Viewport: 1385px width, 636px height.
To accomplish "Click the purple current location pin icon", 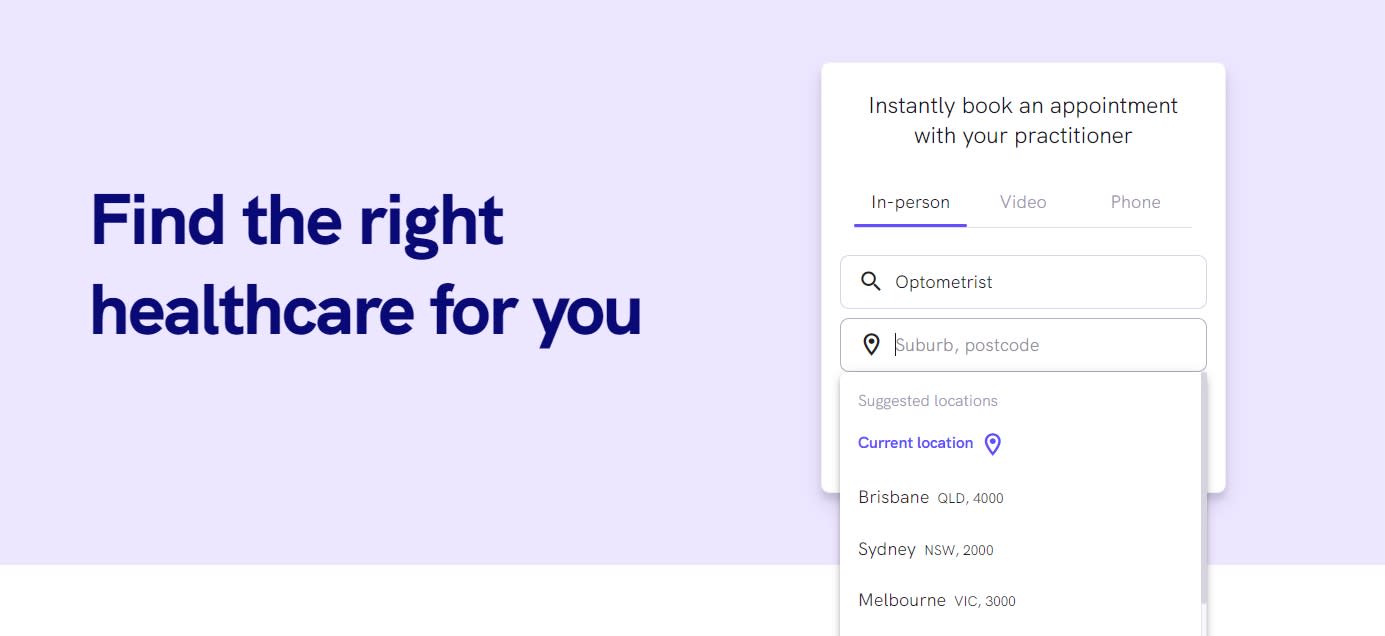I will tap(992, 444).
